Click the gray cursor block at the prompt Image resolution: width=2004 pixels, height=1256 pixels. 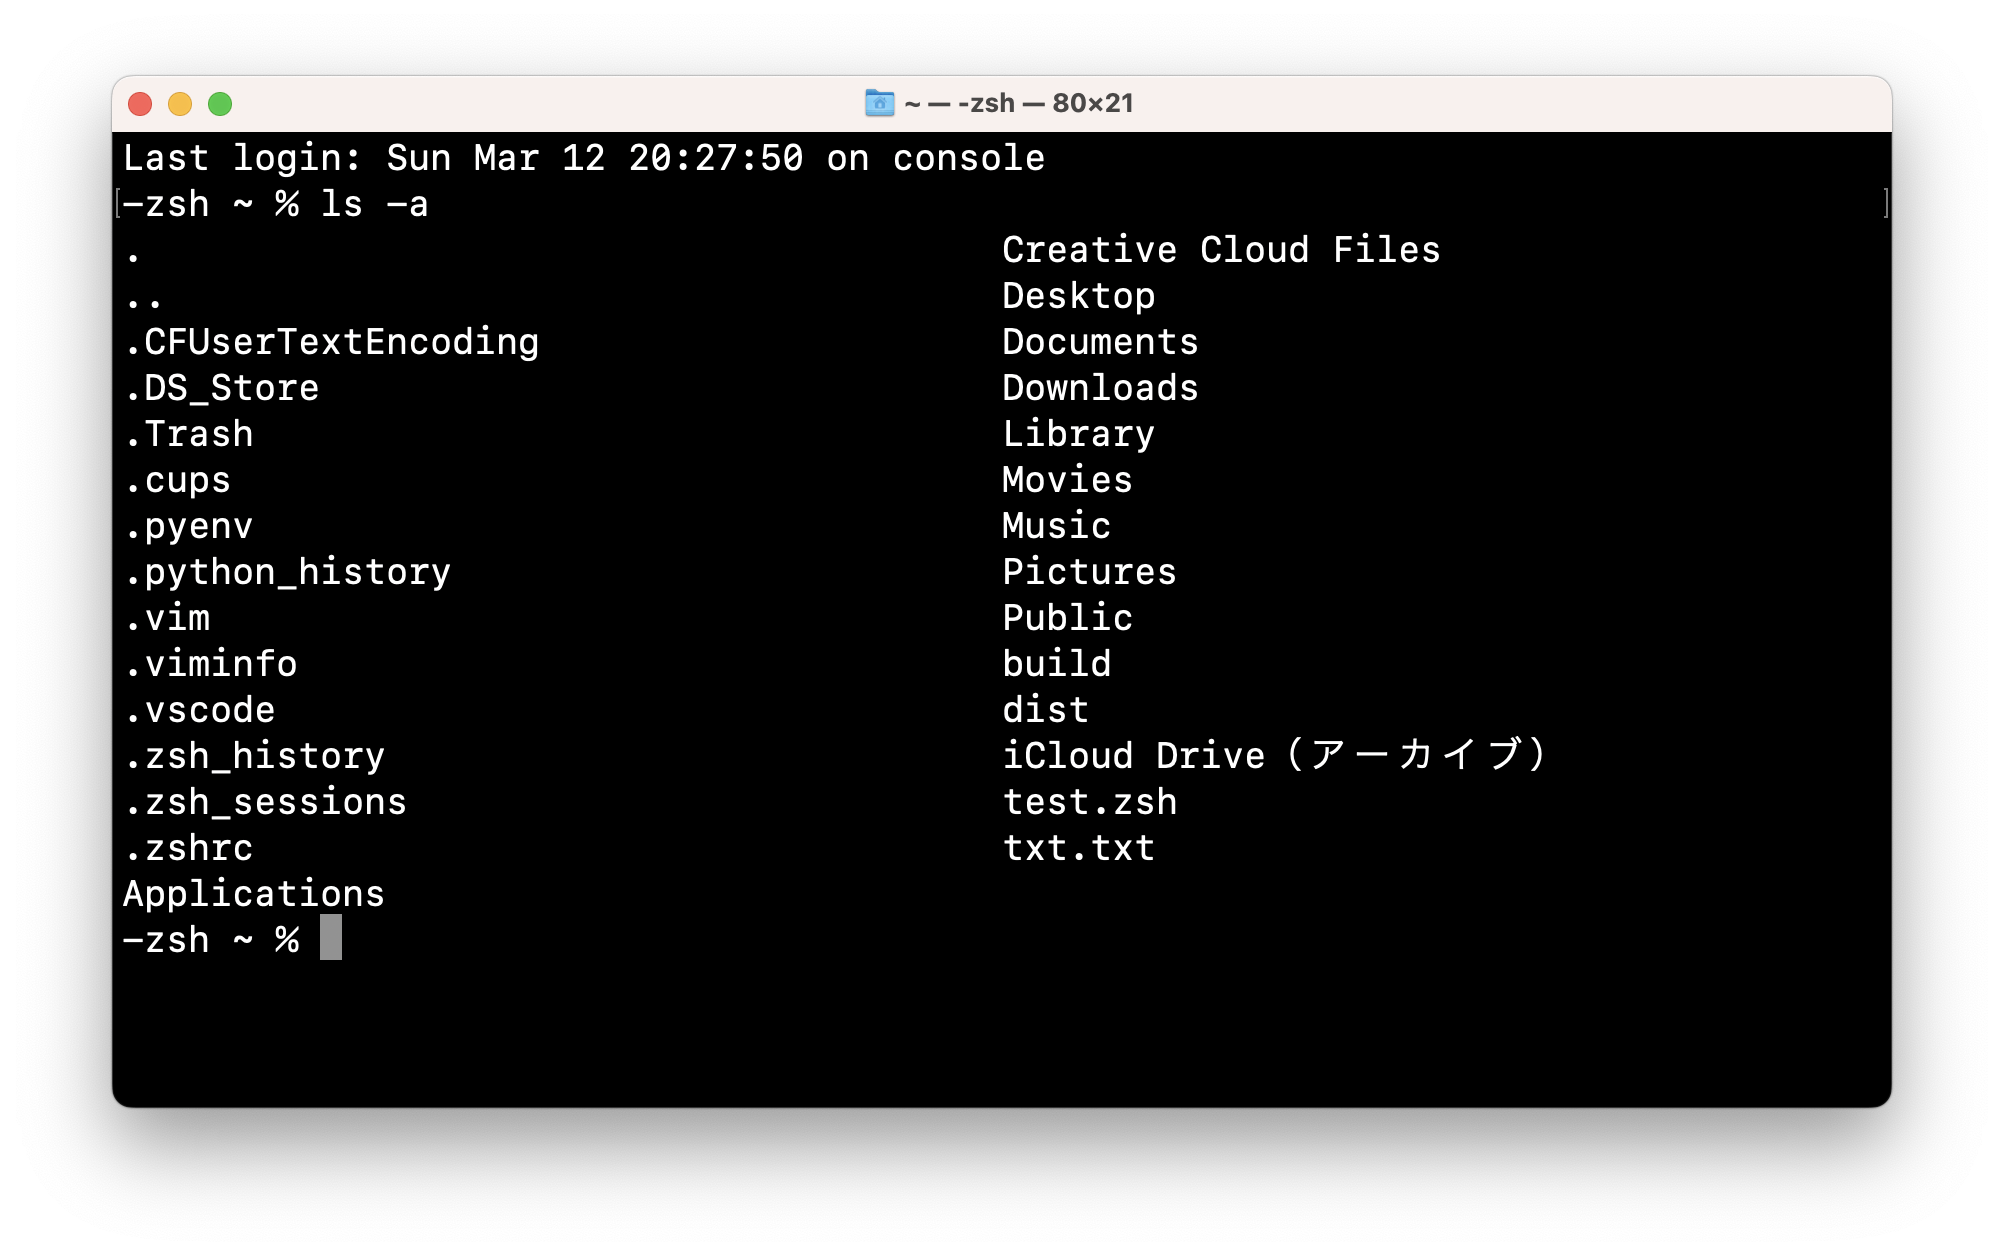331,938
